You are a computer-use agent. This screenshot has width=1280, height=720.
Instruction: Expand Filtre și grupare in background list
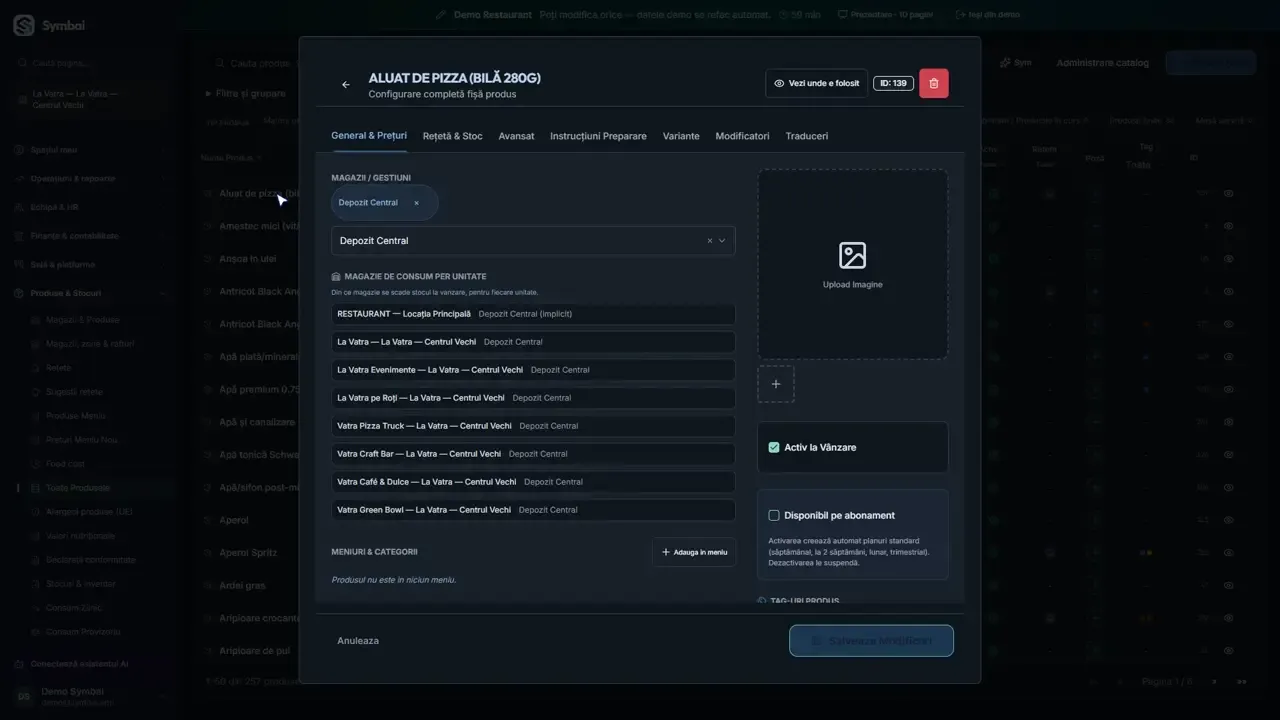pos(246,94)
